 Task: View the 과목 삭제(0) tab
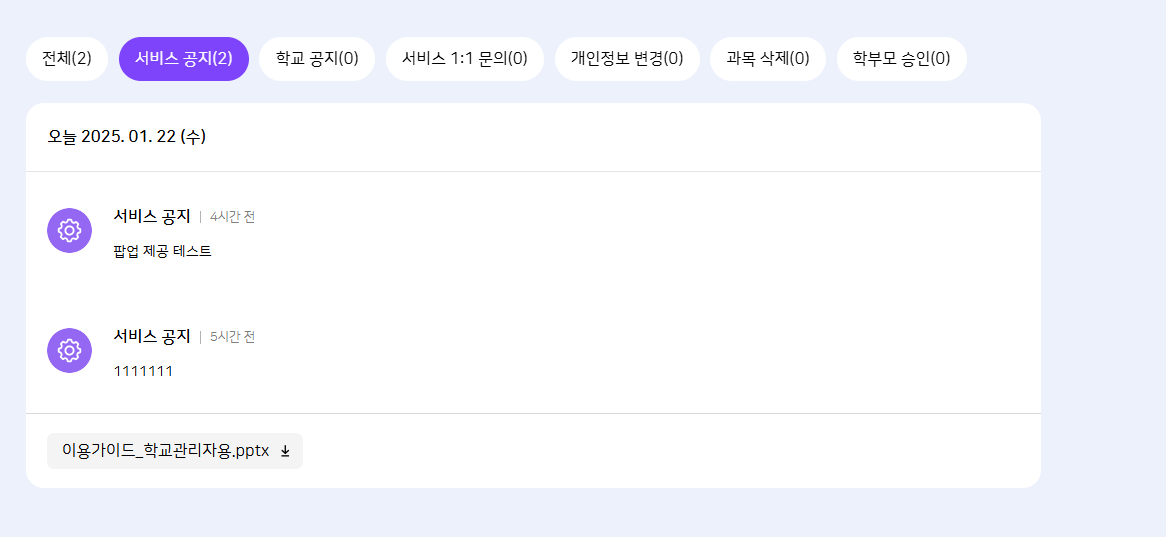[x=768, y=58]
